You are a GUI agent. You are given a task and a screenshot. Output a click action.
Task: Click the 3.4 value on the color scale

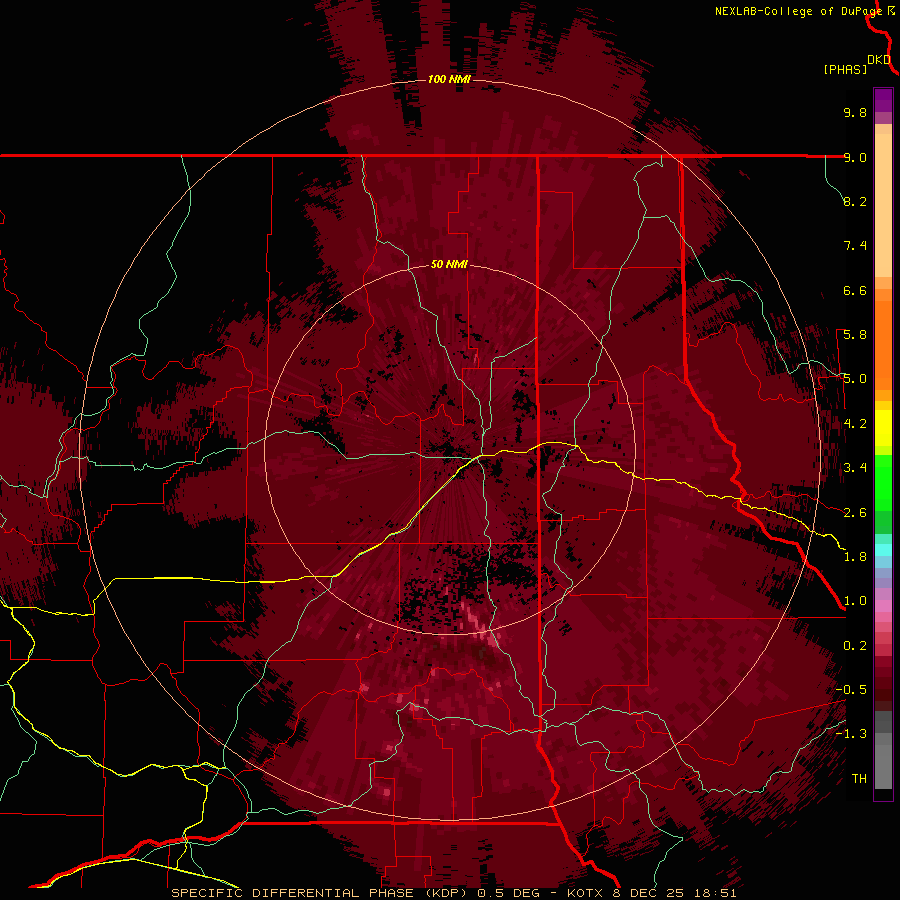855,468
